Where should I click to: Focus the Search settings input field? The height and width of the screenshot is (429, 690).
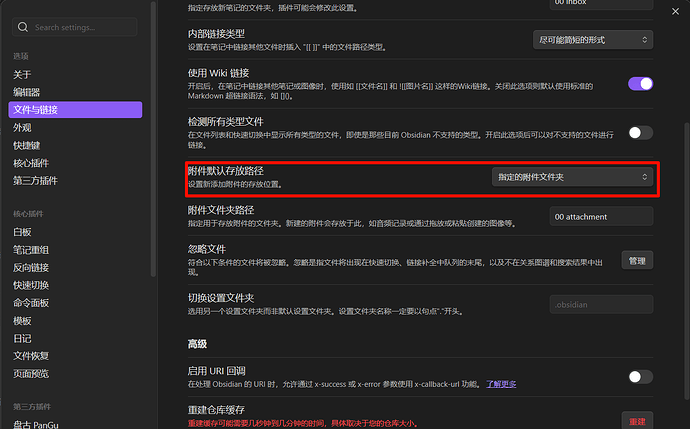[x=75, y=27]
